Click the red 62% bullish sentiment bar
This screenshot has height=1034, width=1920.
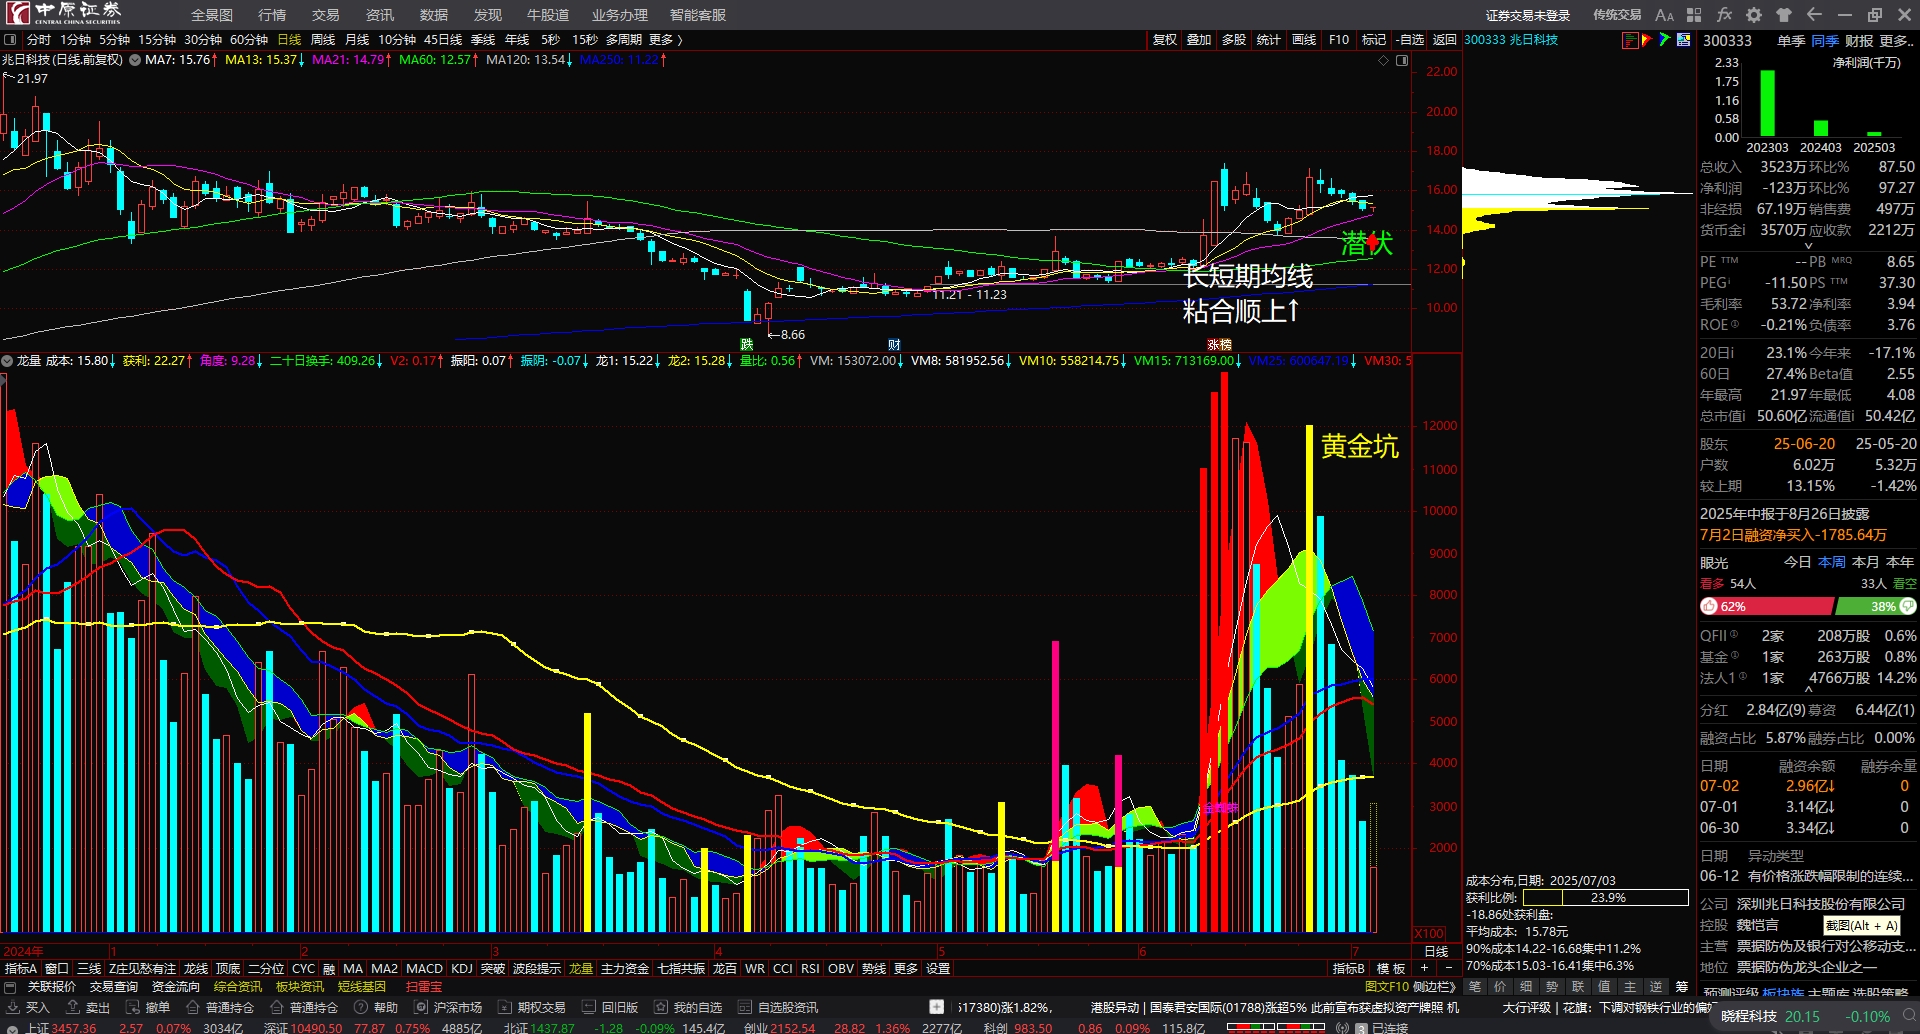(x=1767, y=606)
